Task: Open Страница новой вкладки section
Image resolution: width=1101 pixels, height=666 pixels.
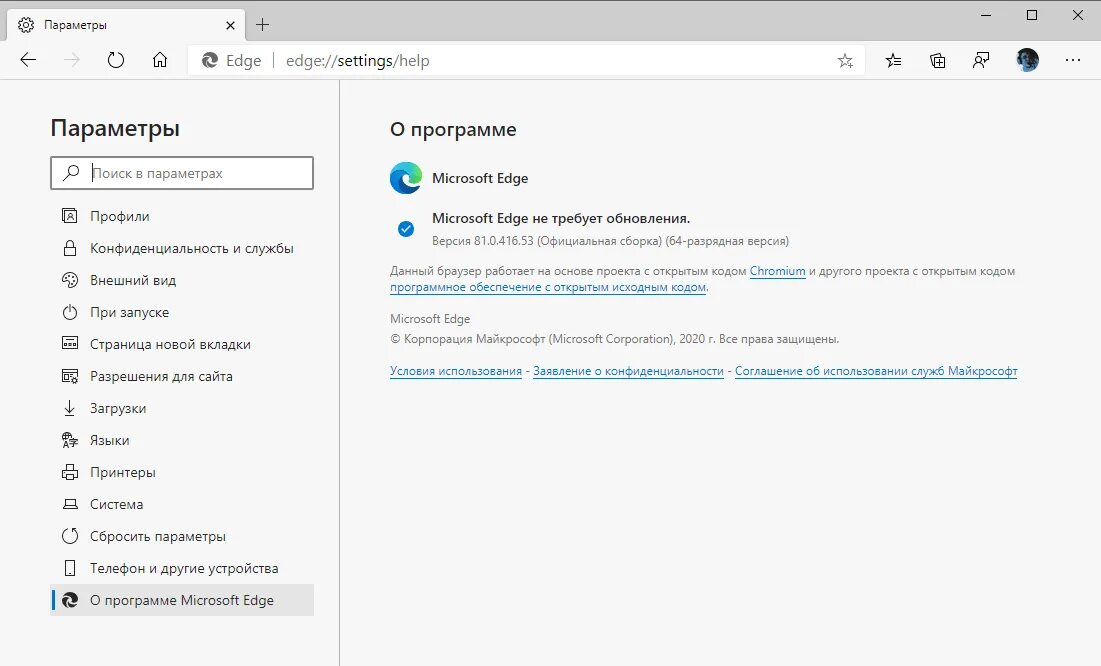Action: pos(182,344)
